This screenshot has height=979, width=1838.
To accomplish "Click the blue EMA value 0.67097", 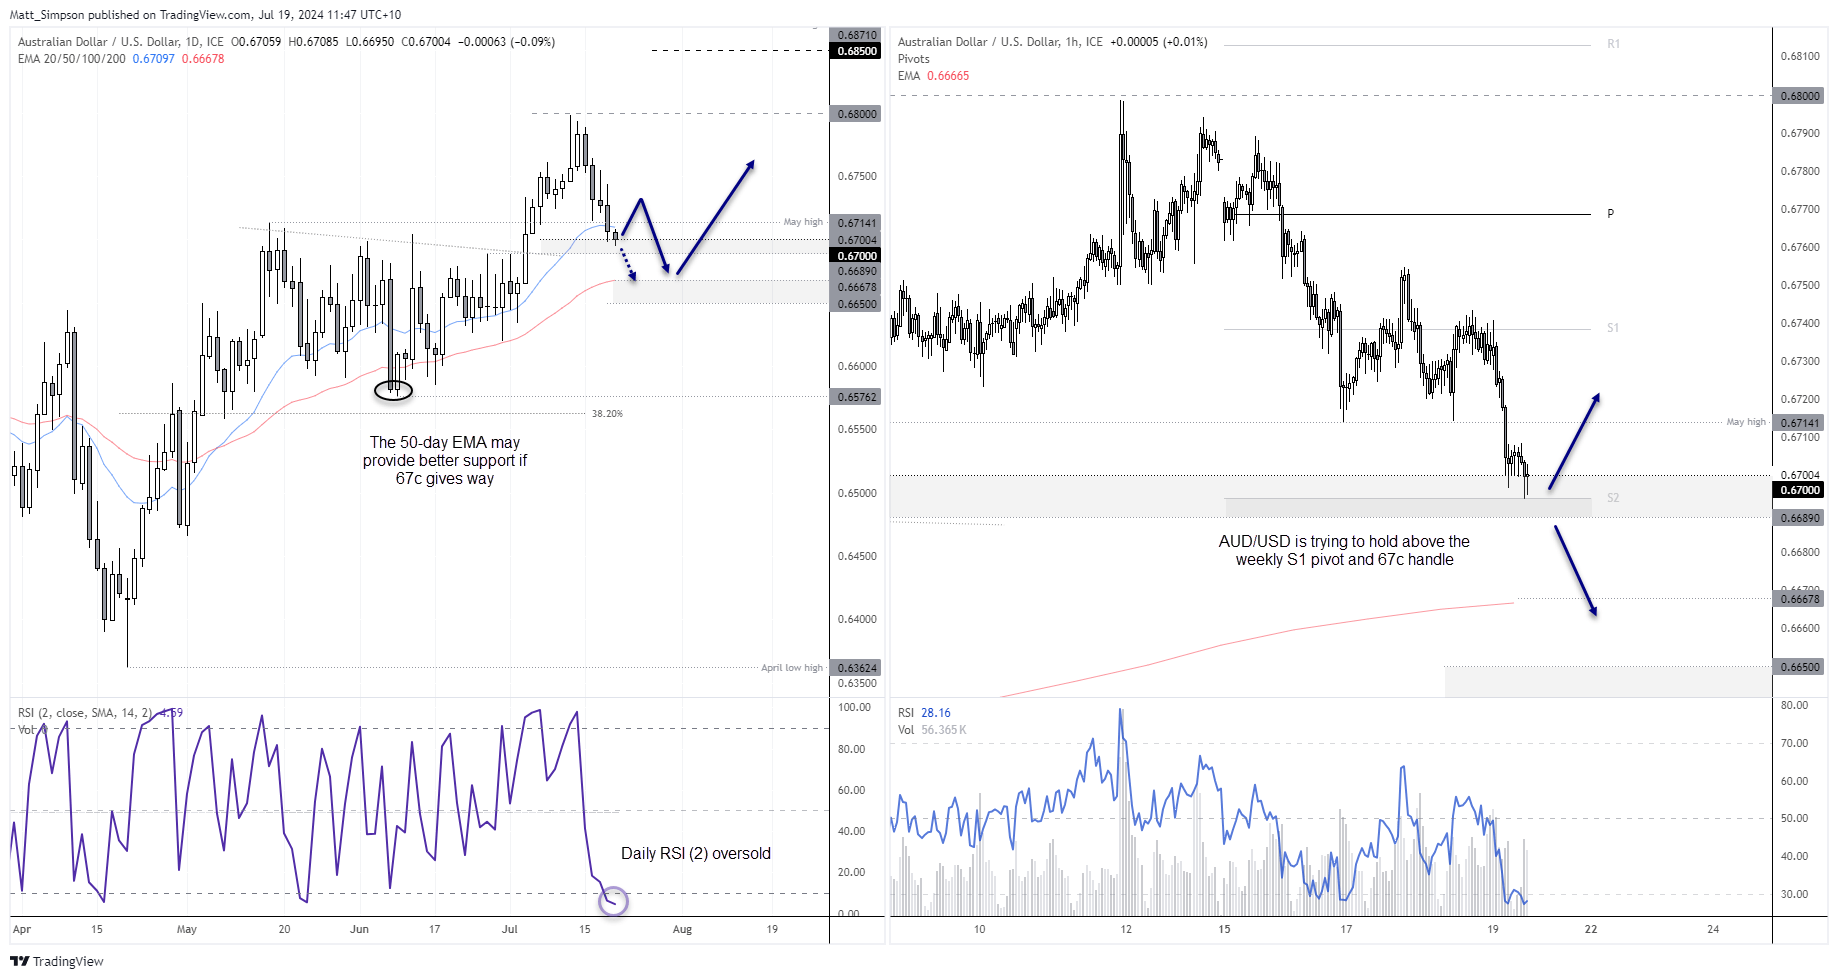I will (x=154, y=59).
